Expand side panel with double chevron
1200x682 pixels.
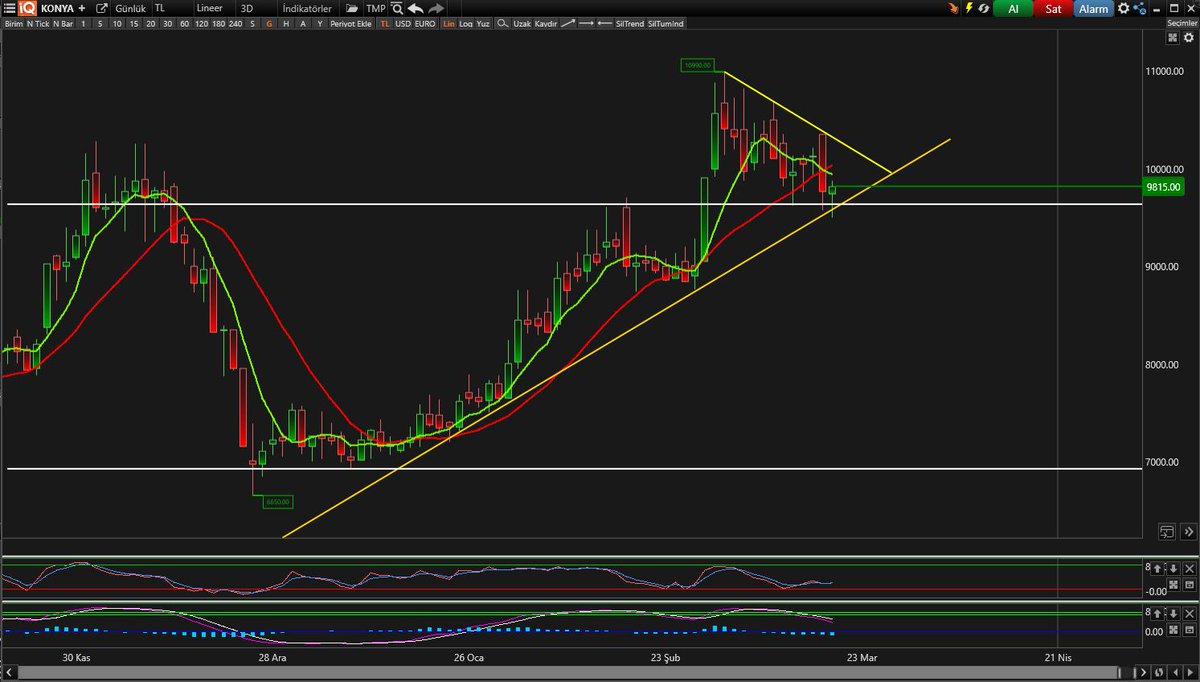click(1189, 531)
